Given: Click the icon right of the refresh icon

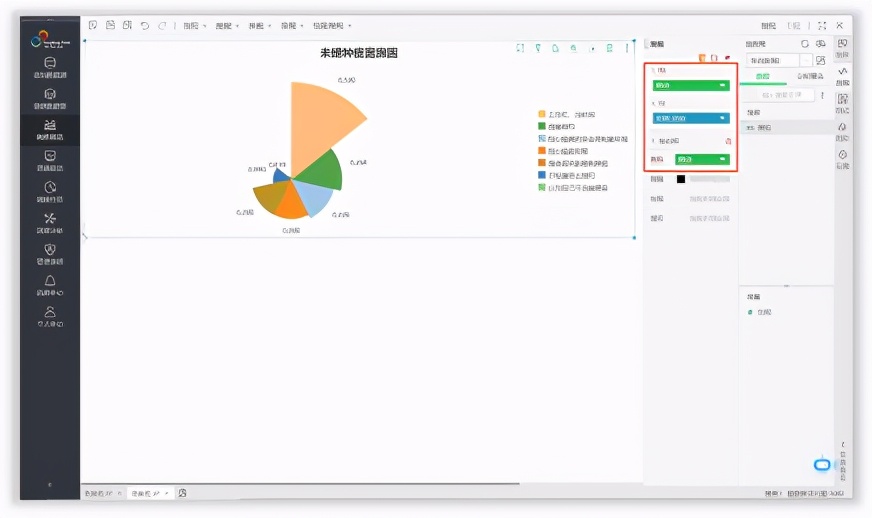Looking at the screenshot, I should [x=820, y=43].
